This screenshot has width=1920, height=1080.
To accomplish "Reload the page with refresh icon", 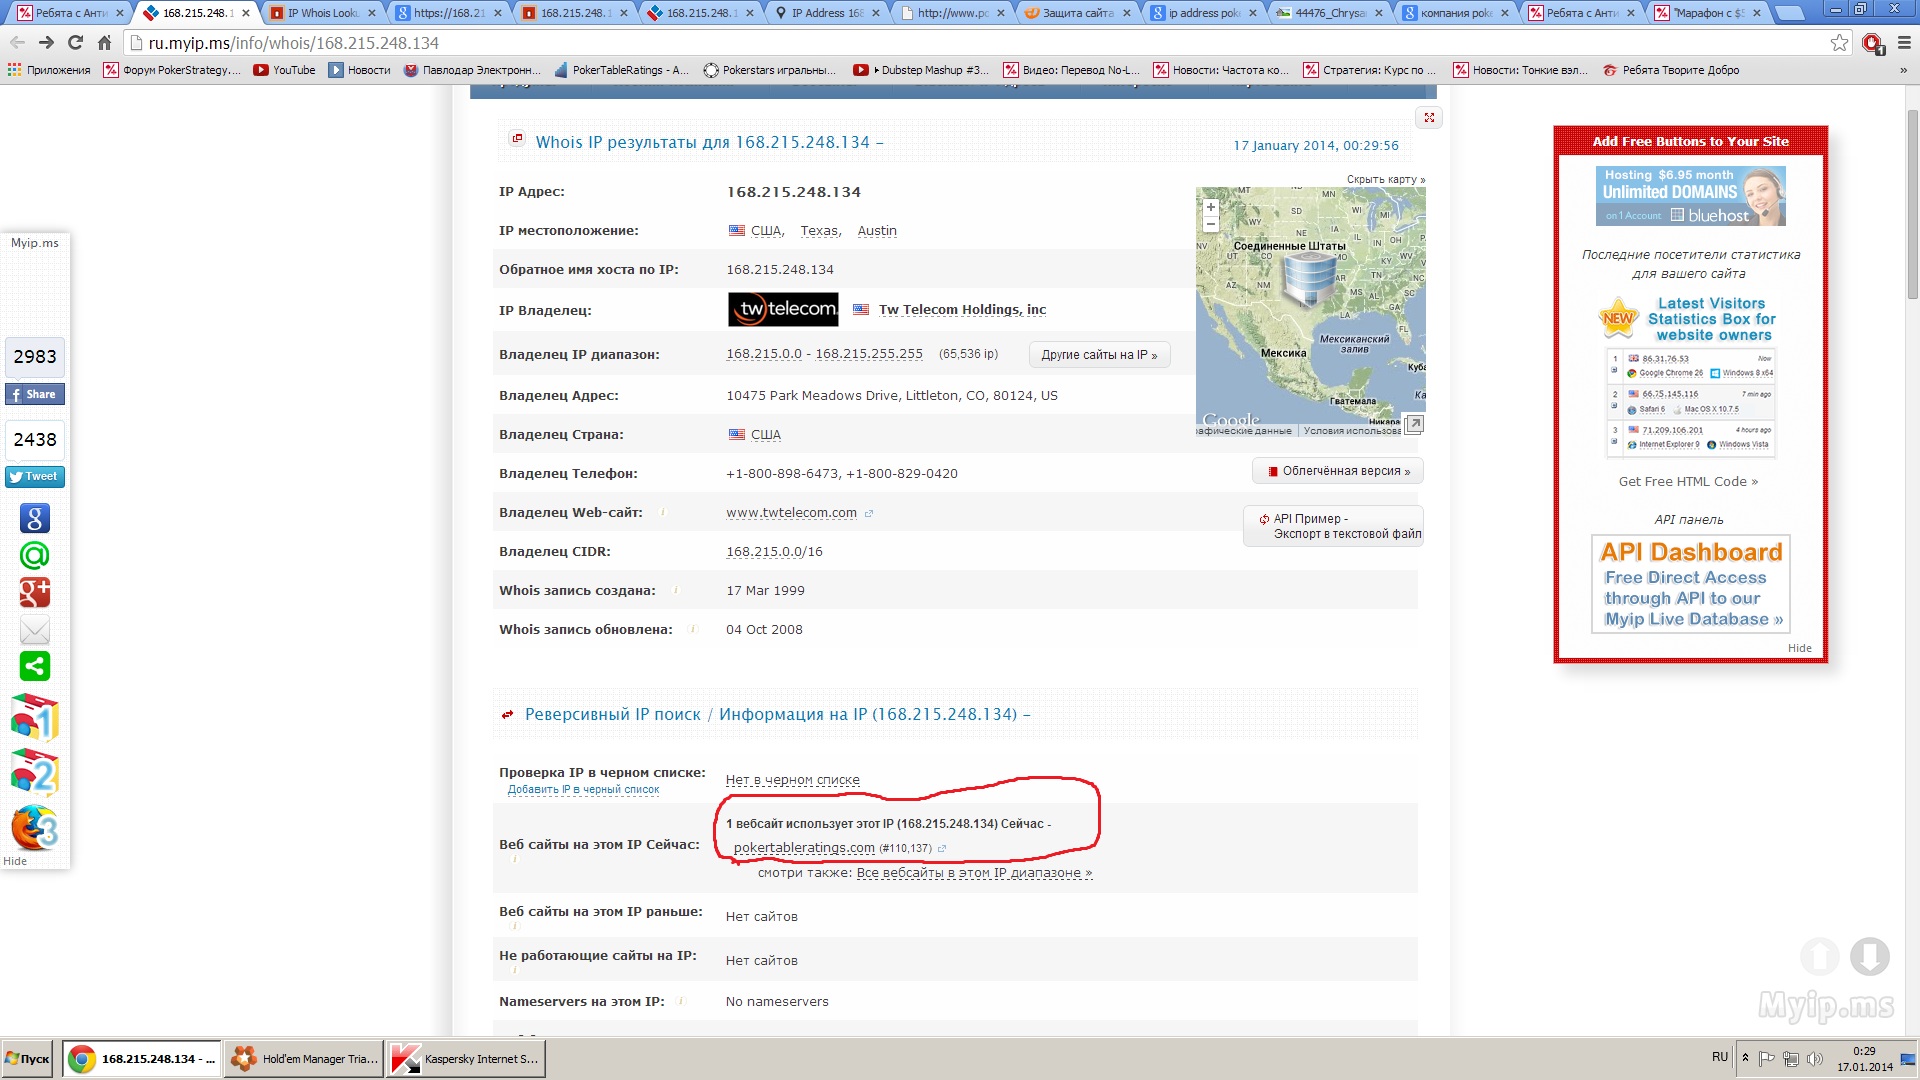I will click(x=75, y=43).
